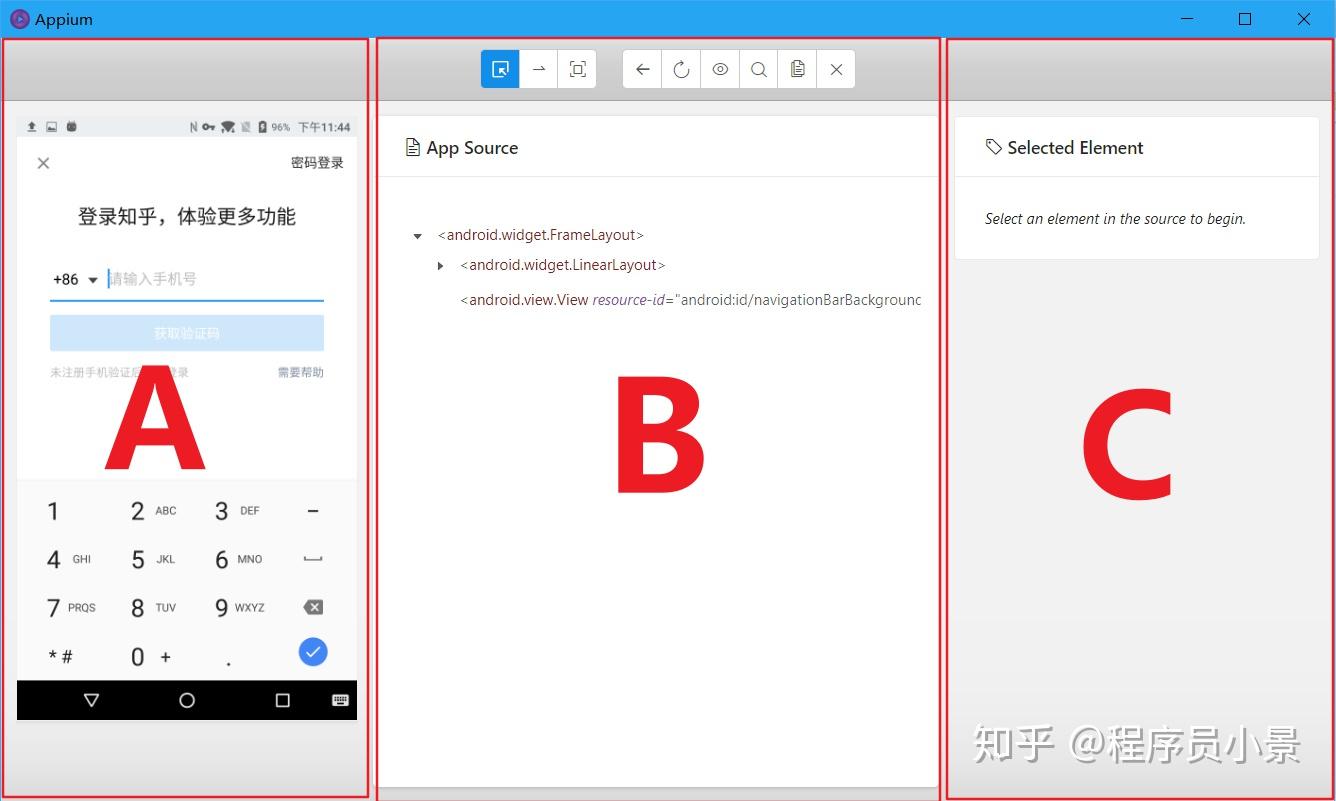
Task: Collapse the android.widget.FrameLayout node
Action: click(417, 236)
